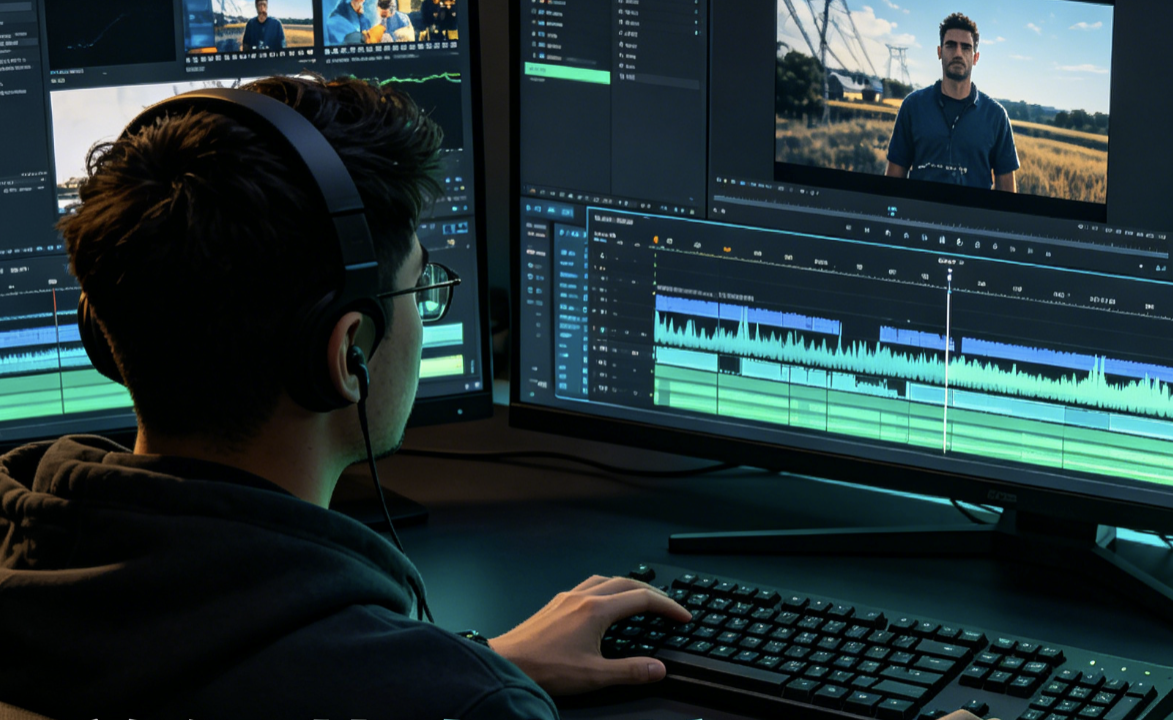Select the green highlighted row in right monitor list
Viewport: 1173px width, 720px height.
point(567,73)
